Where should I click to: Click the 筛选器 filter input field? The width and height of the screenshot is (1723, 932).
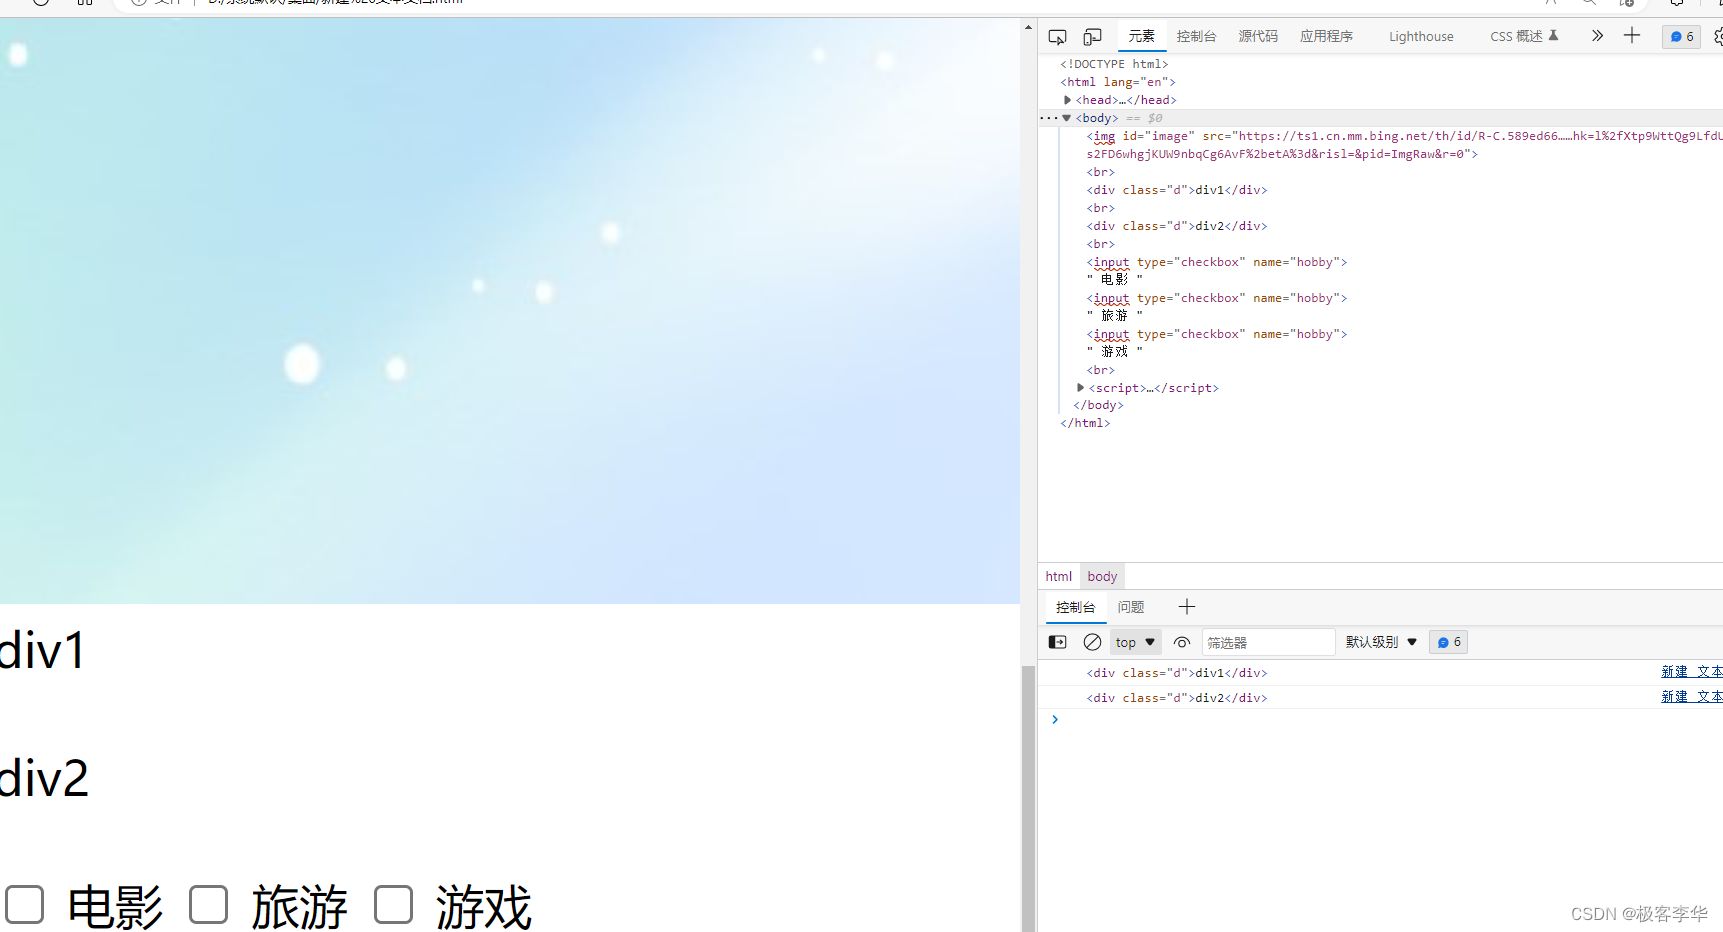pyautogui.click(x=1268, y=642)
